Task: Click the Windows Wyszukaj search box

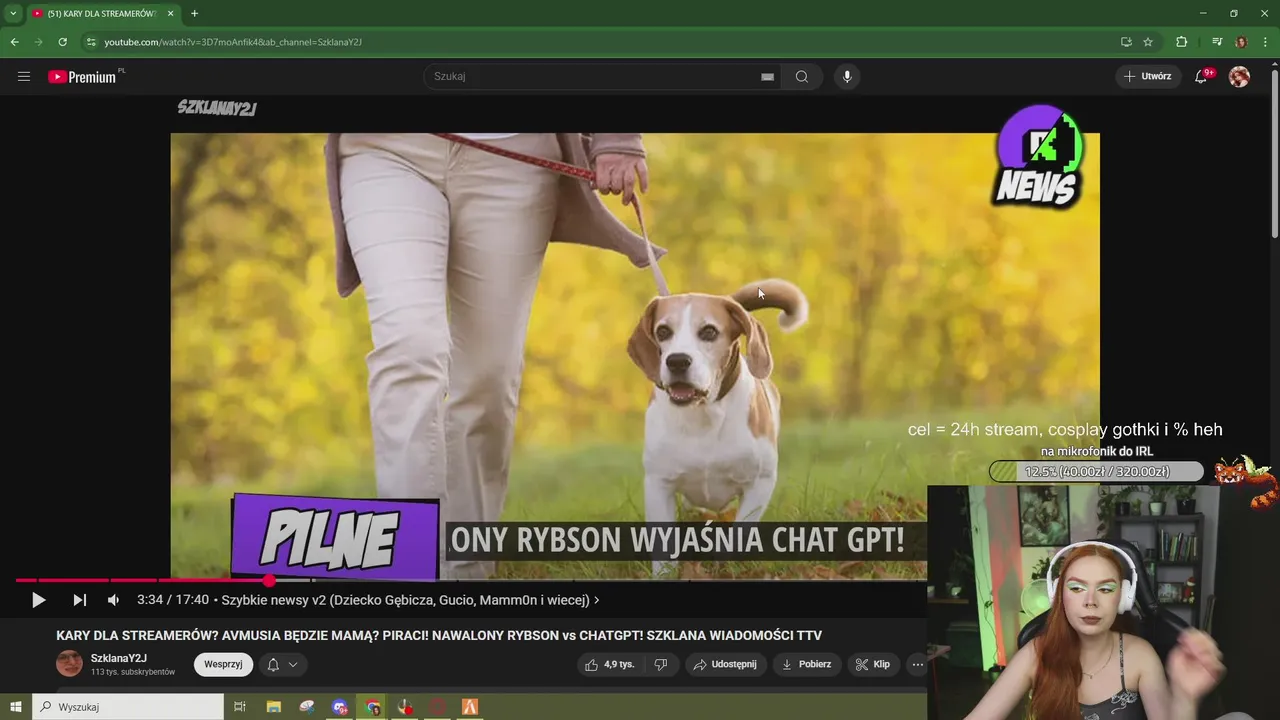Action: pyautogui.click(x=128, y=707)
